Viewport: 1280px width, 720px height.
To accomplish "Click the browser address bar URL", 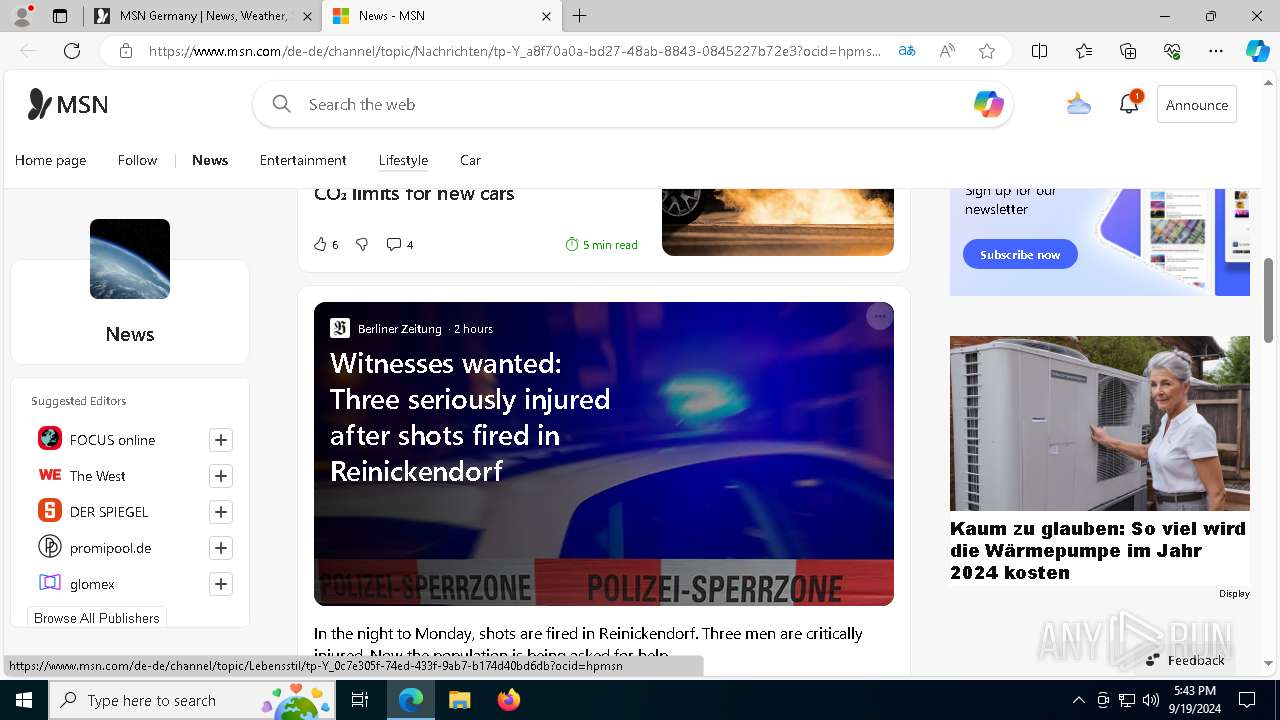I will (515, 51).
